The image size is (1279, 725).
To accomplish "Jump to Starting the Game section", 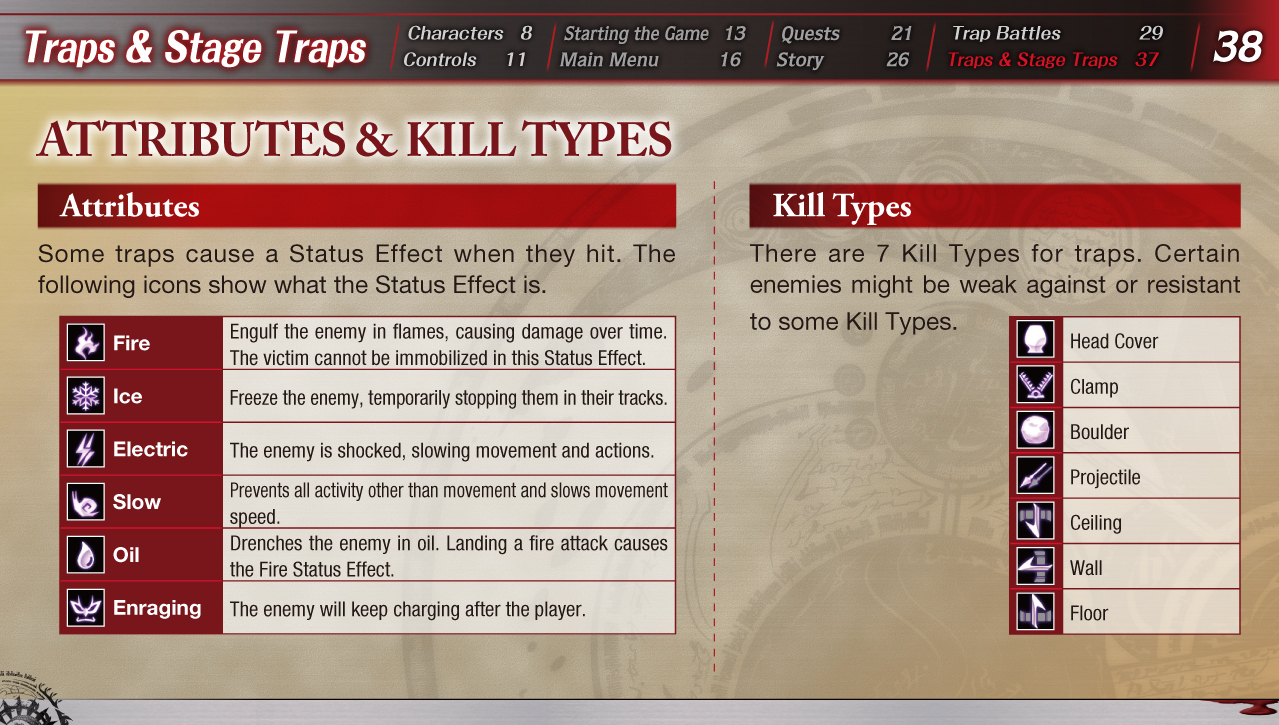I will point(654,33).
